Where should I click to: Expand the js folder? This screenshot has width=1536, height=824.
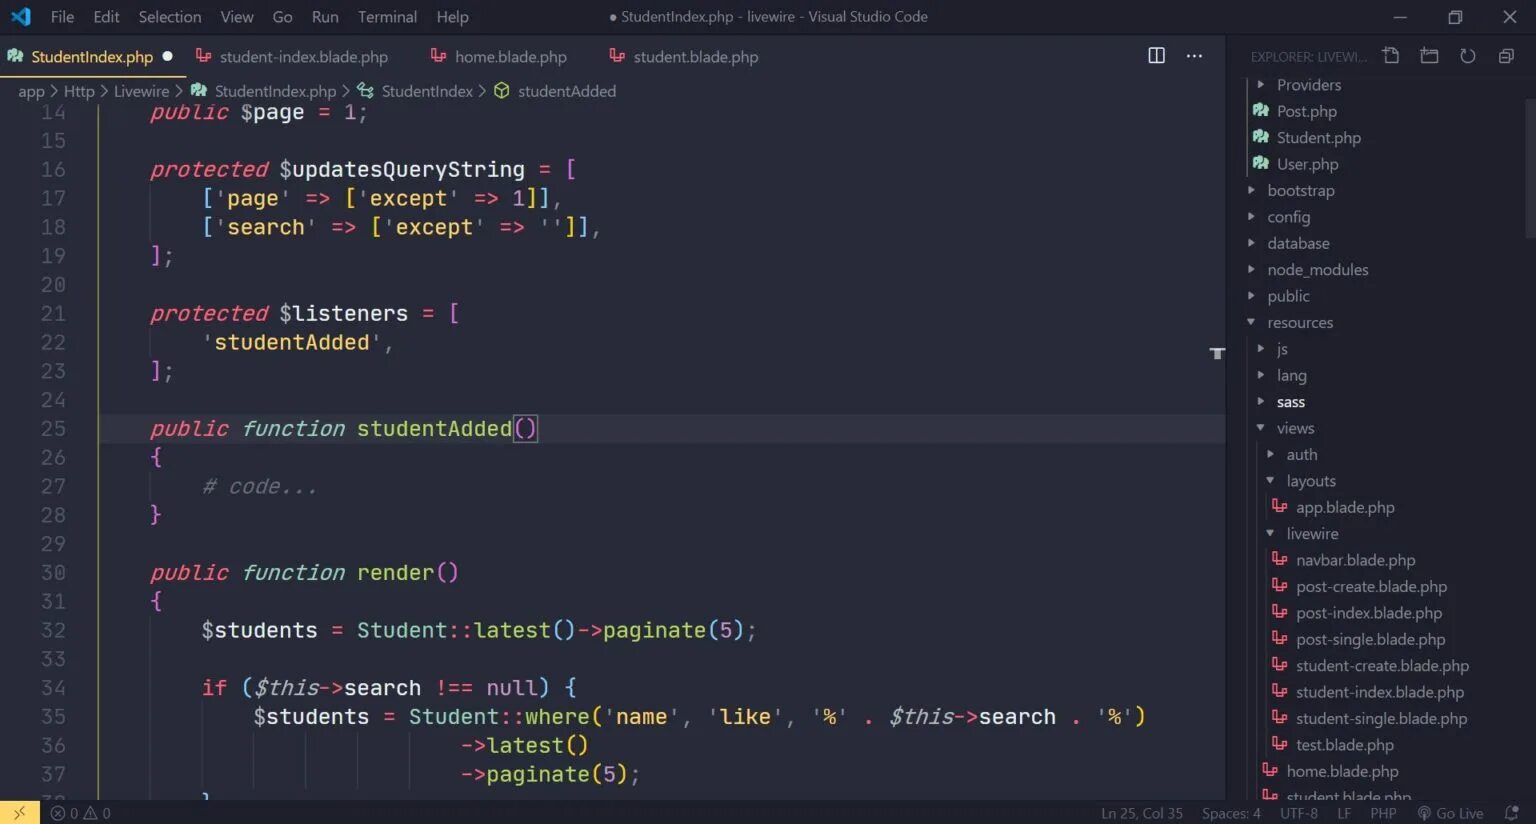[1282, 349]
